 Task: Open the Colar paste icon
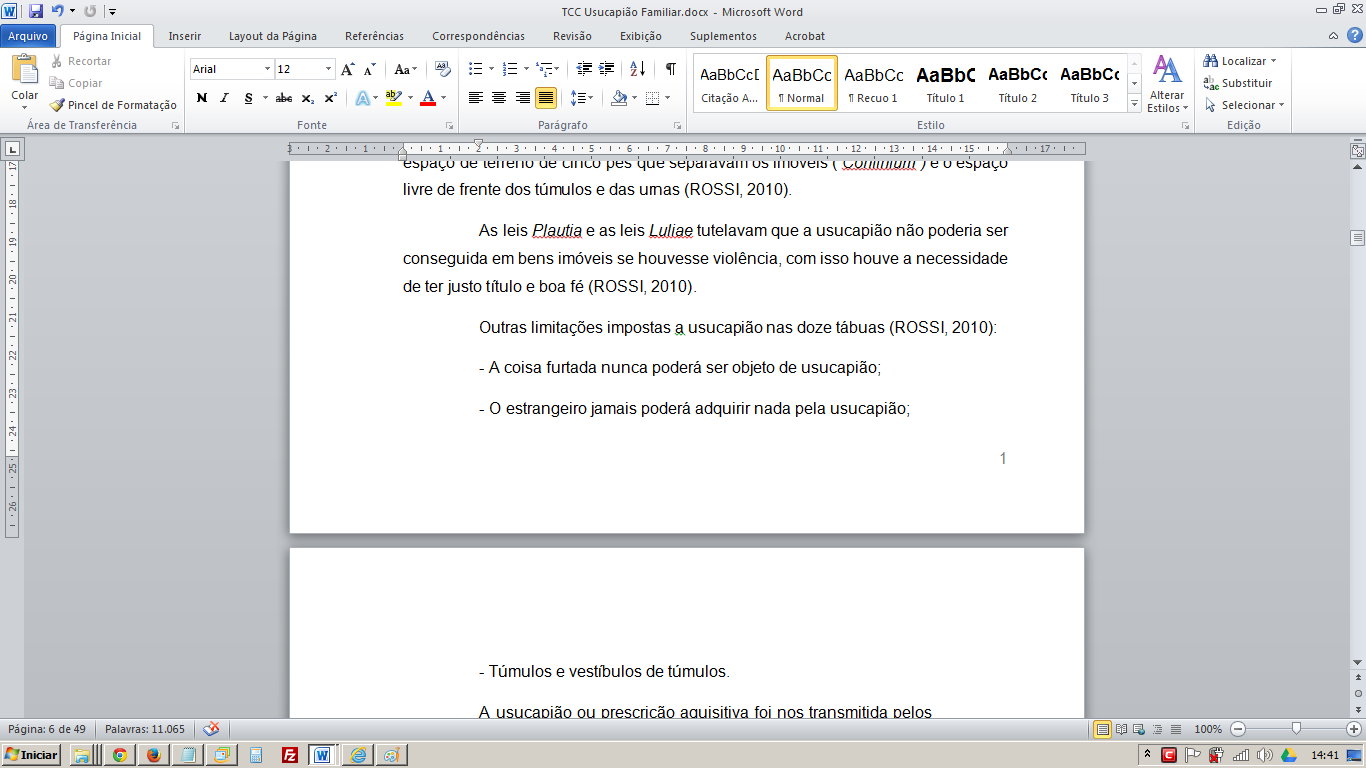25,70
